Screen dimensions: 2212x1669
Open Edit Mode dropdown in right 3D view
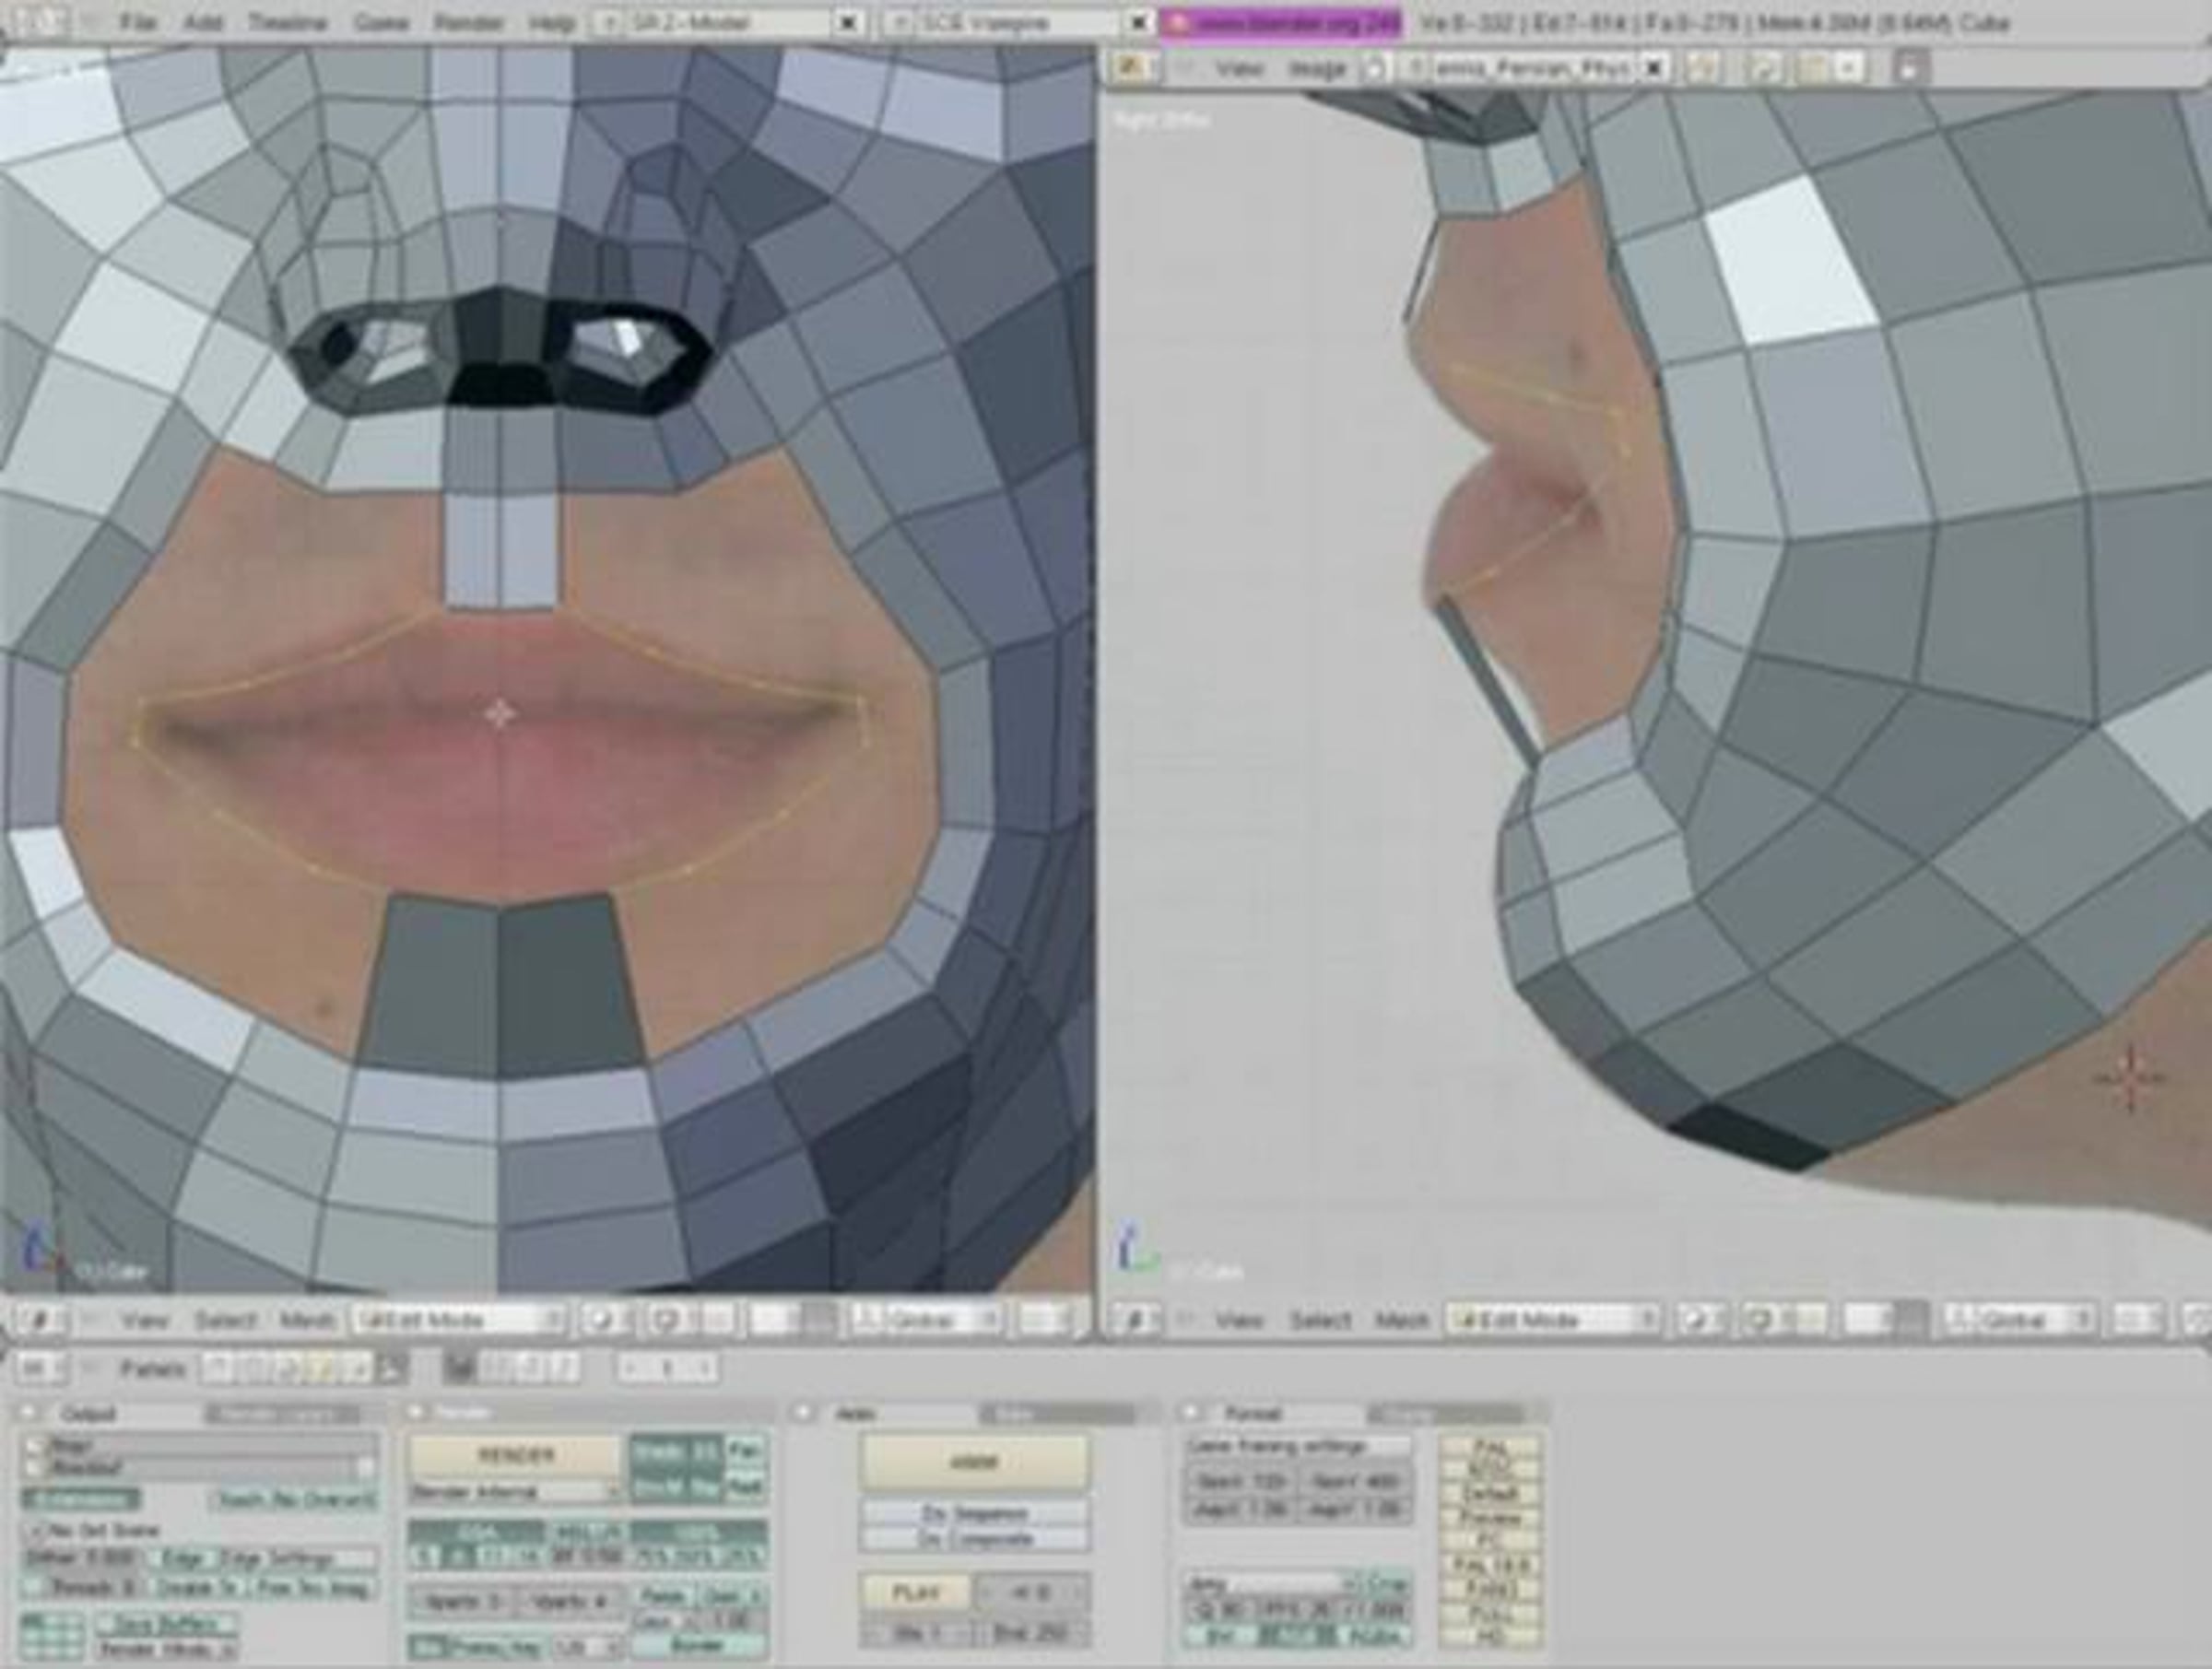(1552, 1320)
